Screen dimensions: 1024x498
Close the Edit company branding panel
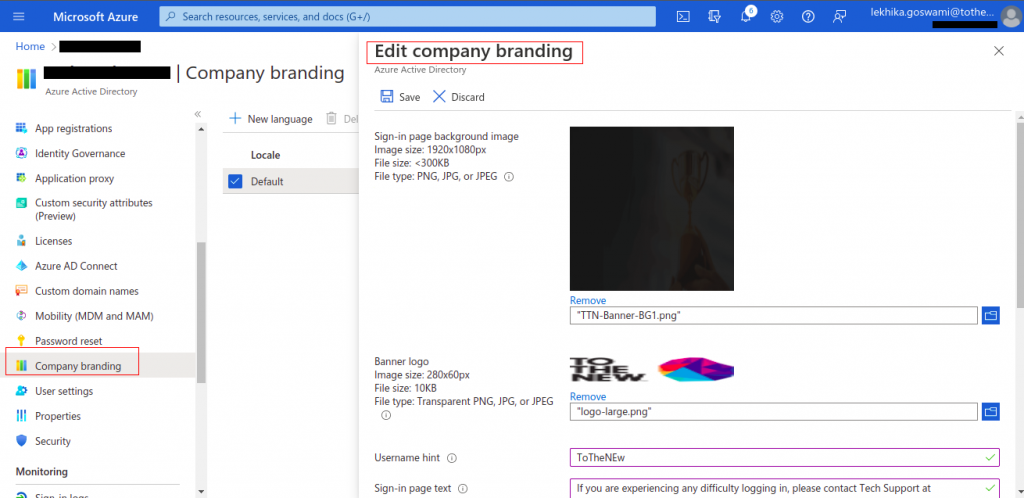tap(999, 51)
